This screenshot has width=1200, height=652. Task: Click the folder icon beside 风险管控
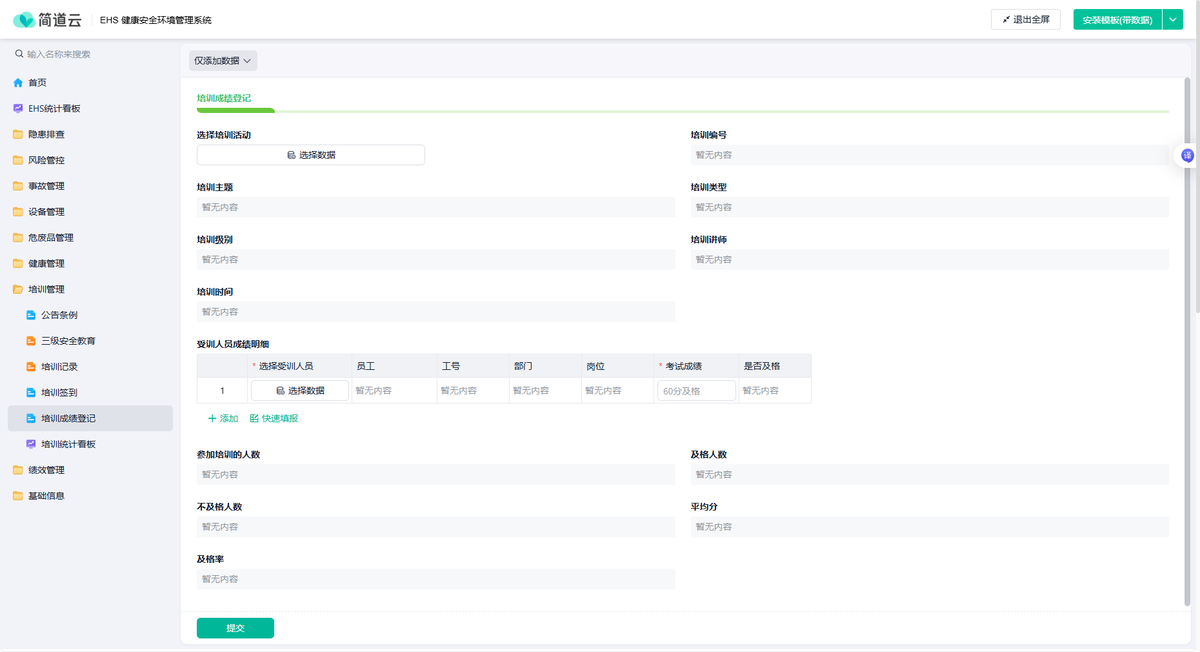(x=18, y=160)
